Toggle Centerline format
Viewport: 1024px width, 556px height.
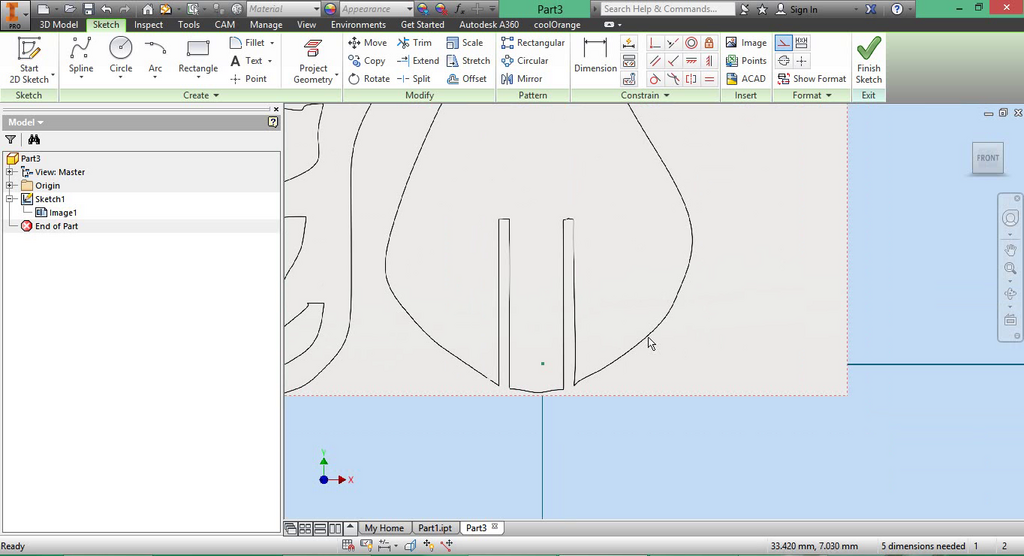pos(783,61)
